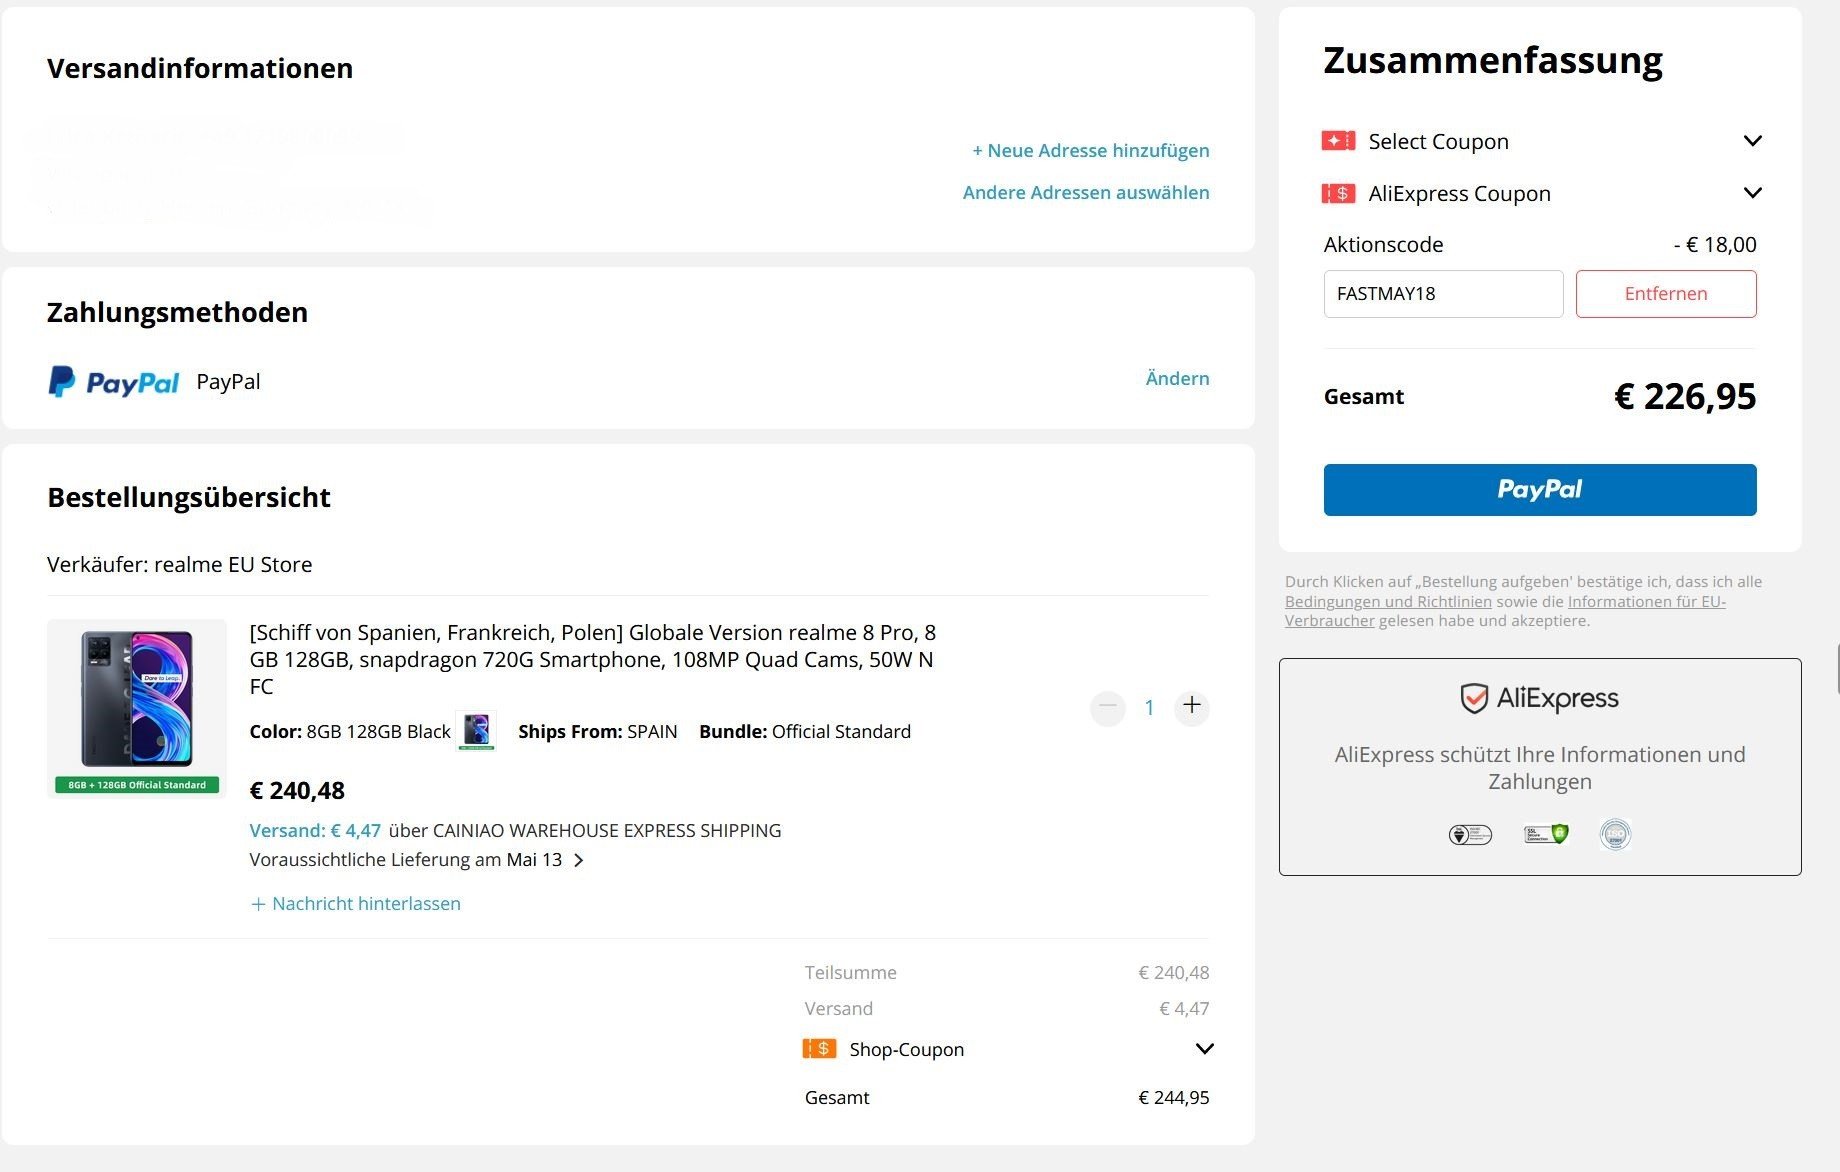Pay with the blue PayPal button
1840x1172 pixels.
pos(1540,490)
